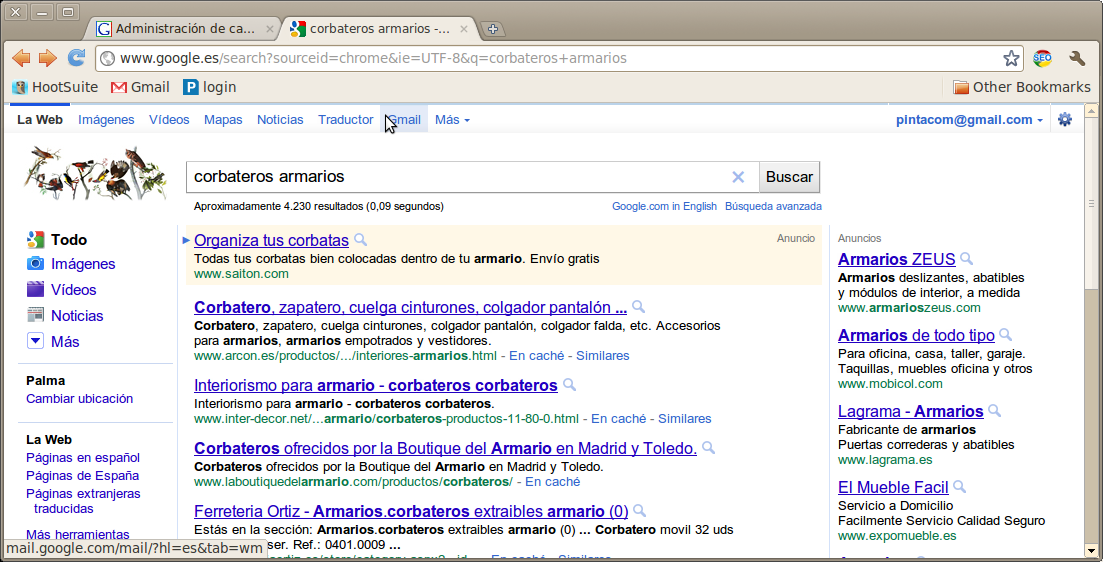Bookmark this page with the star icon
This screenshot has height=562, width=1103.
1011,58
